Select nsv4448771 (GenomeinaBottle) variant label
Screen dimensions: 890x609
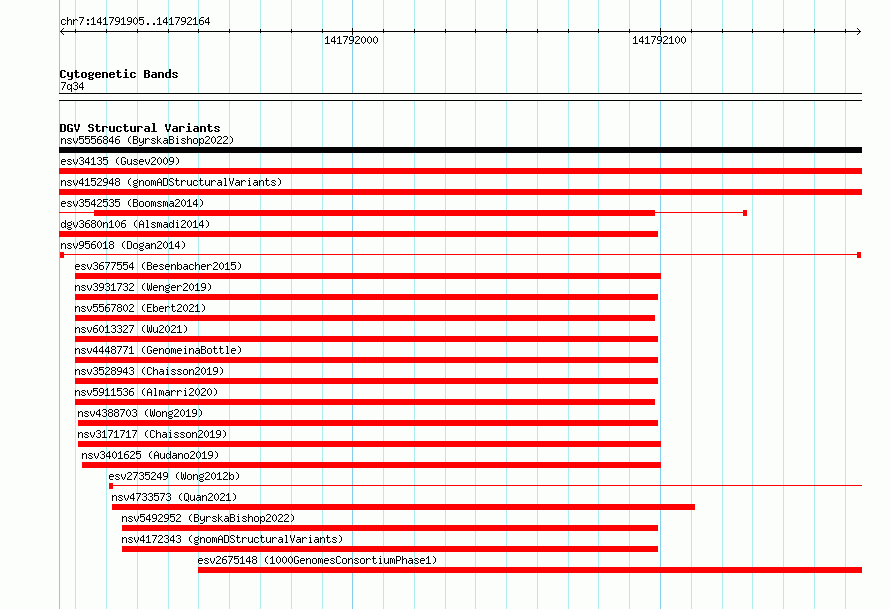click(158, 350)
